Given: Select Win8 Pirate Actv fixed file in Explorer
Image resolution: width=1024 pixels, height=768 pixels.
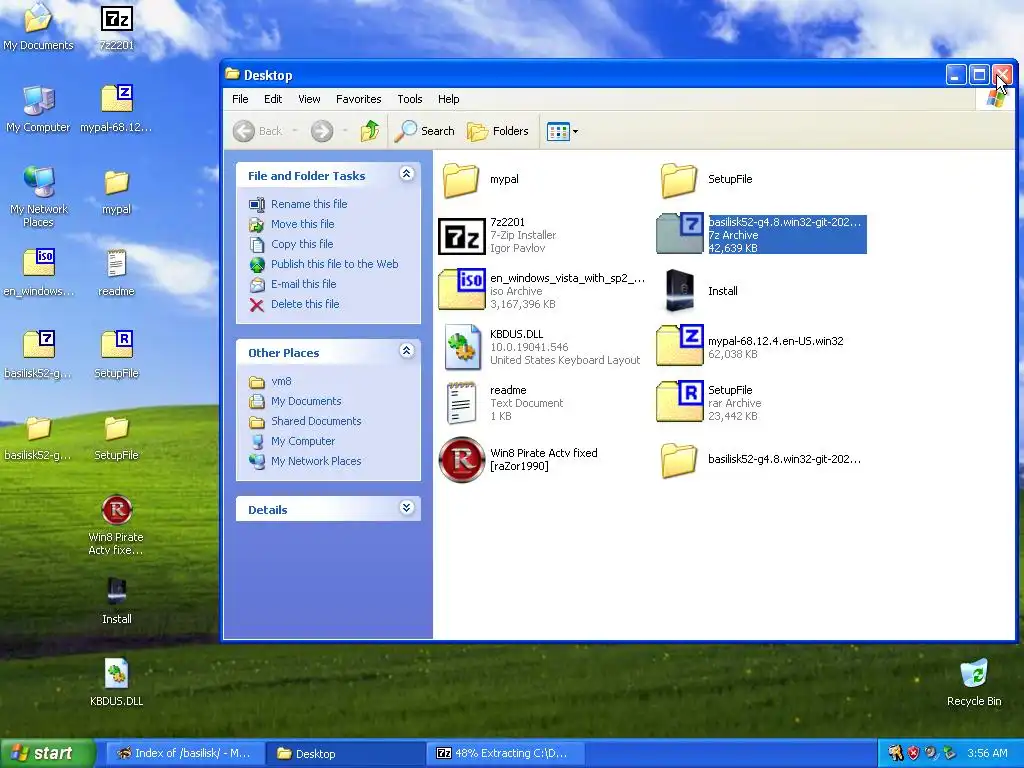Looking at the screenshot, I should click(x=518, y=459).
